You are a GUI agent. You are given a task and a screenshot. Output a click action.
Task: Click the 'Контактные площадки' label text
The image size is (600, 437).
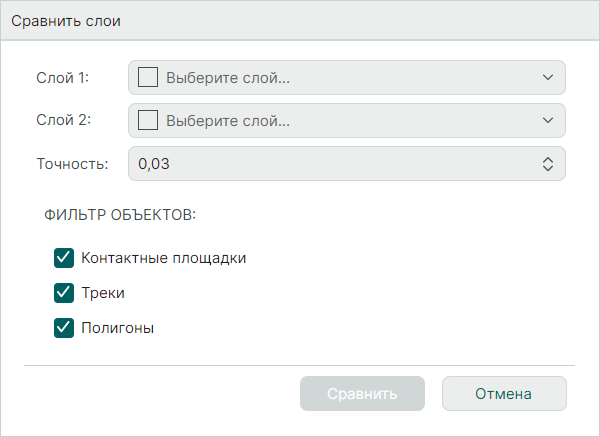click(163, 258)
